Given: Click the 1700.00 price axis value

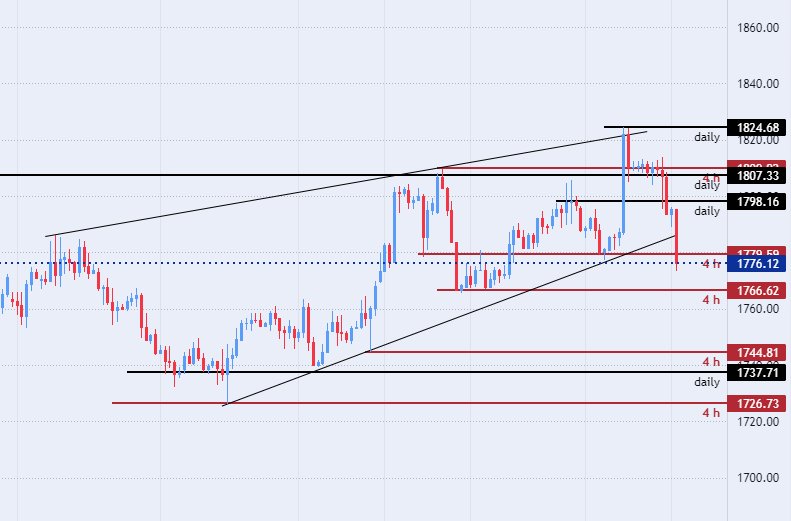Looking at the screenshot, I should [x=758, y=478].
